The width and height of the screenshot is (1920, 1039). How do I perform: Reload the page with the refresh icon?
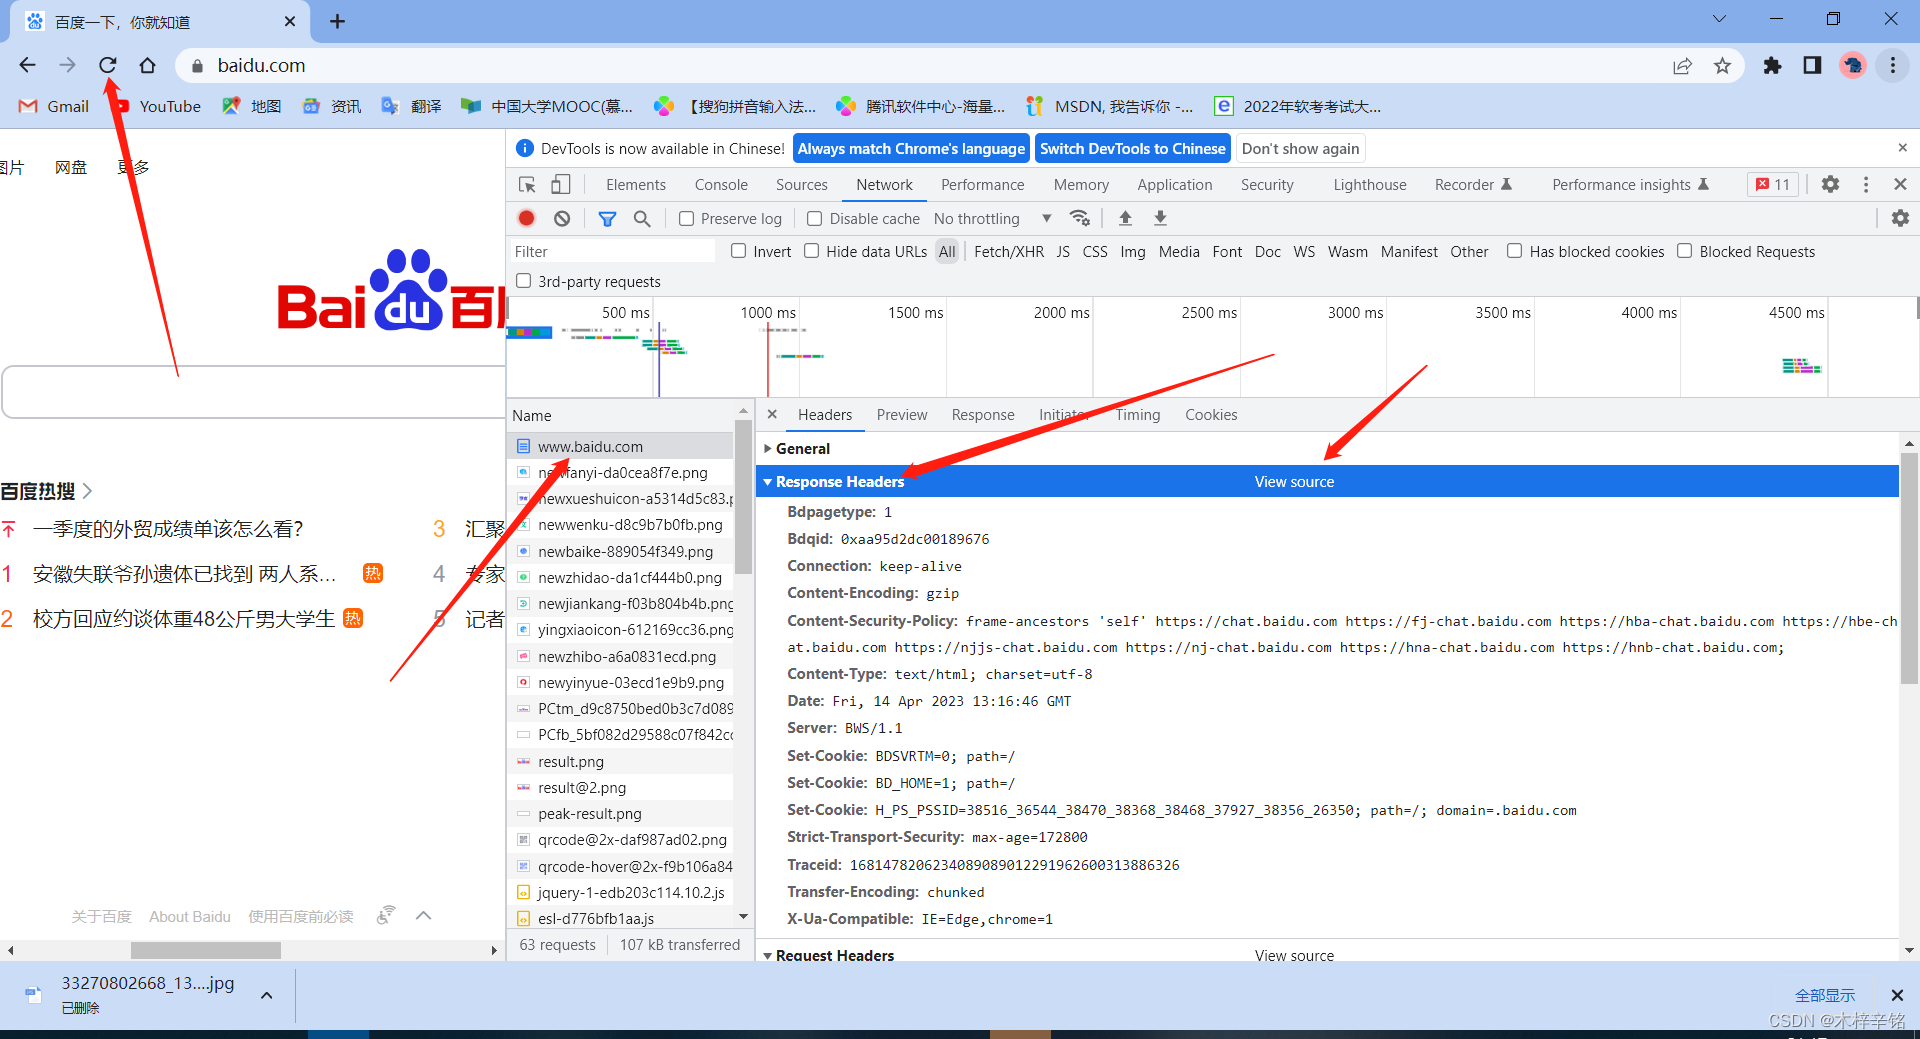[108, 65]
